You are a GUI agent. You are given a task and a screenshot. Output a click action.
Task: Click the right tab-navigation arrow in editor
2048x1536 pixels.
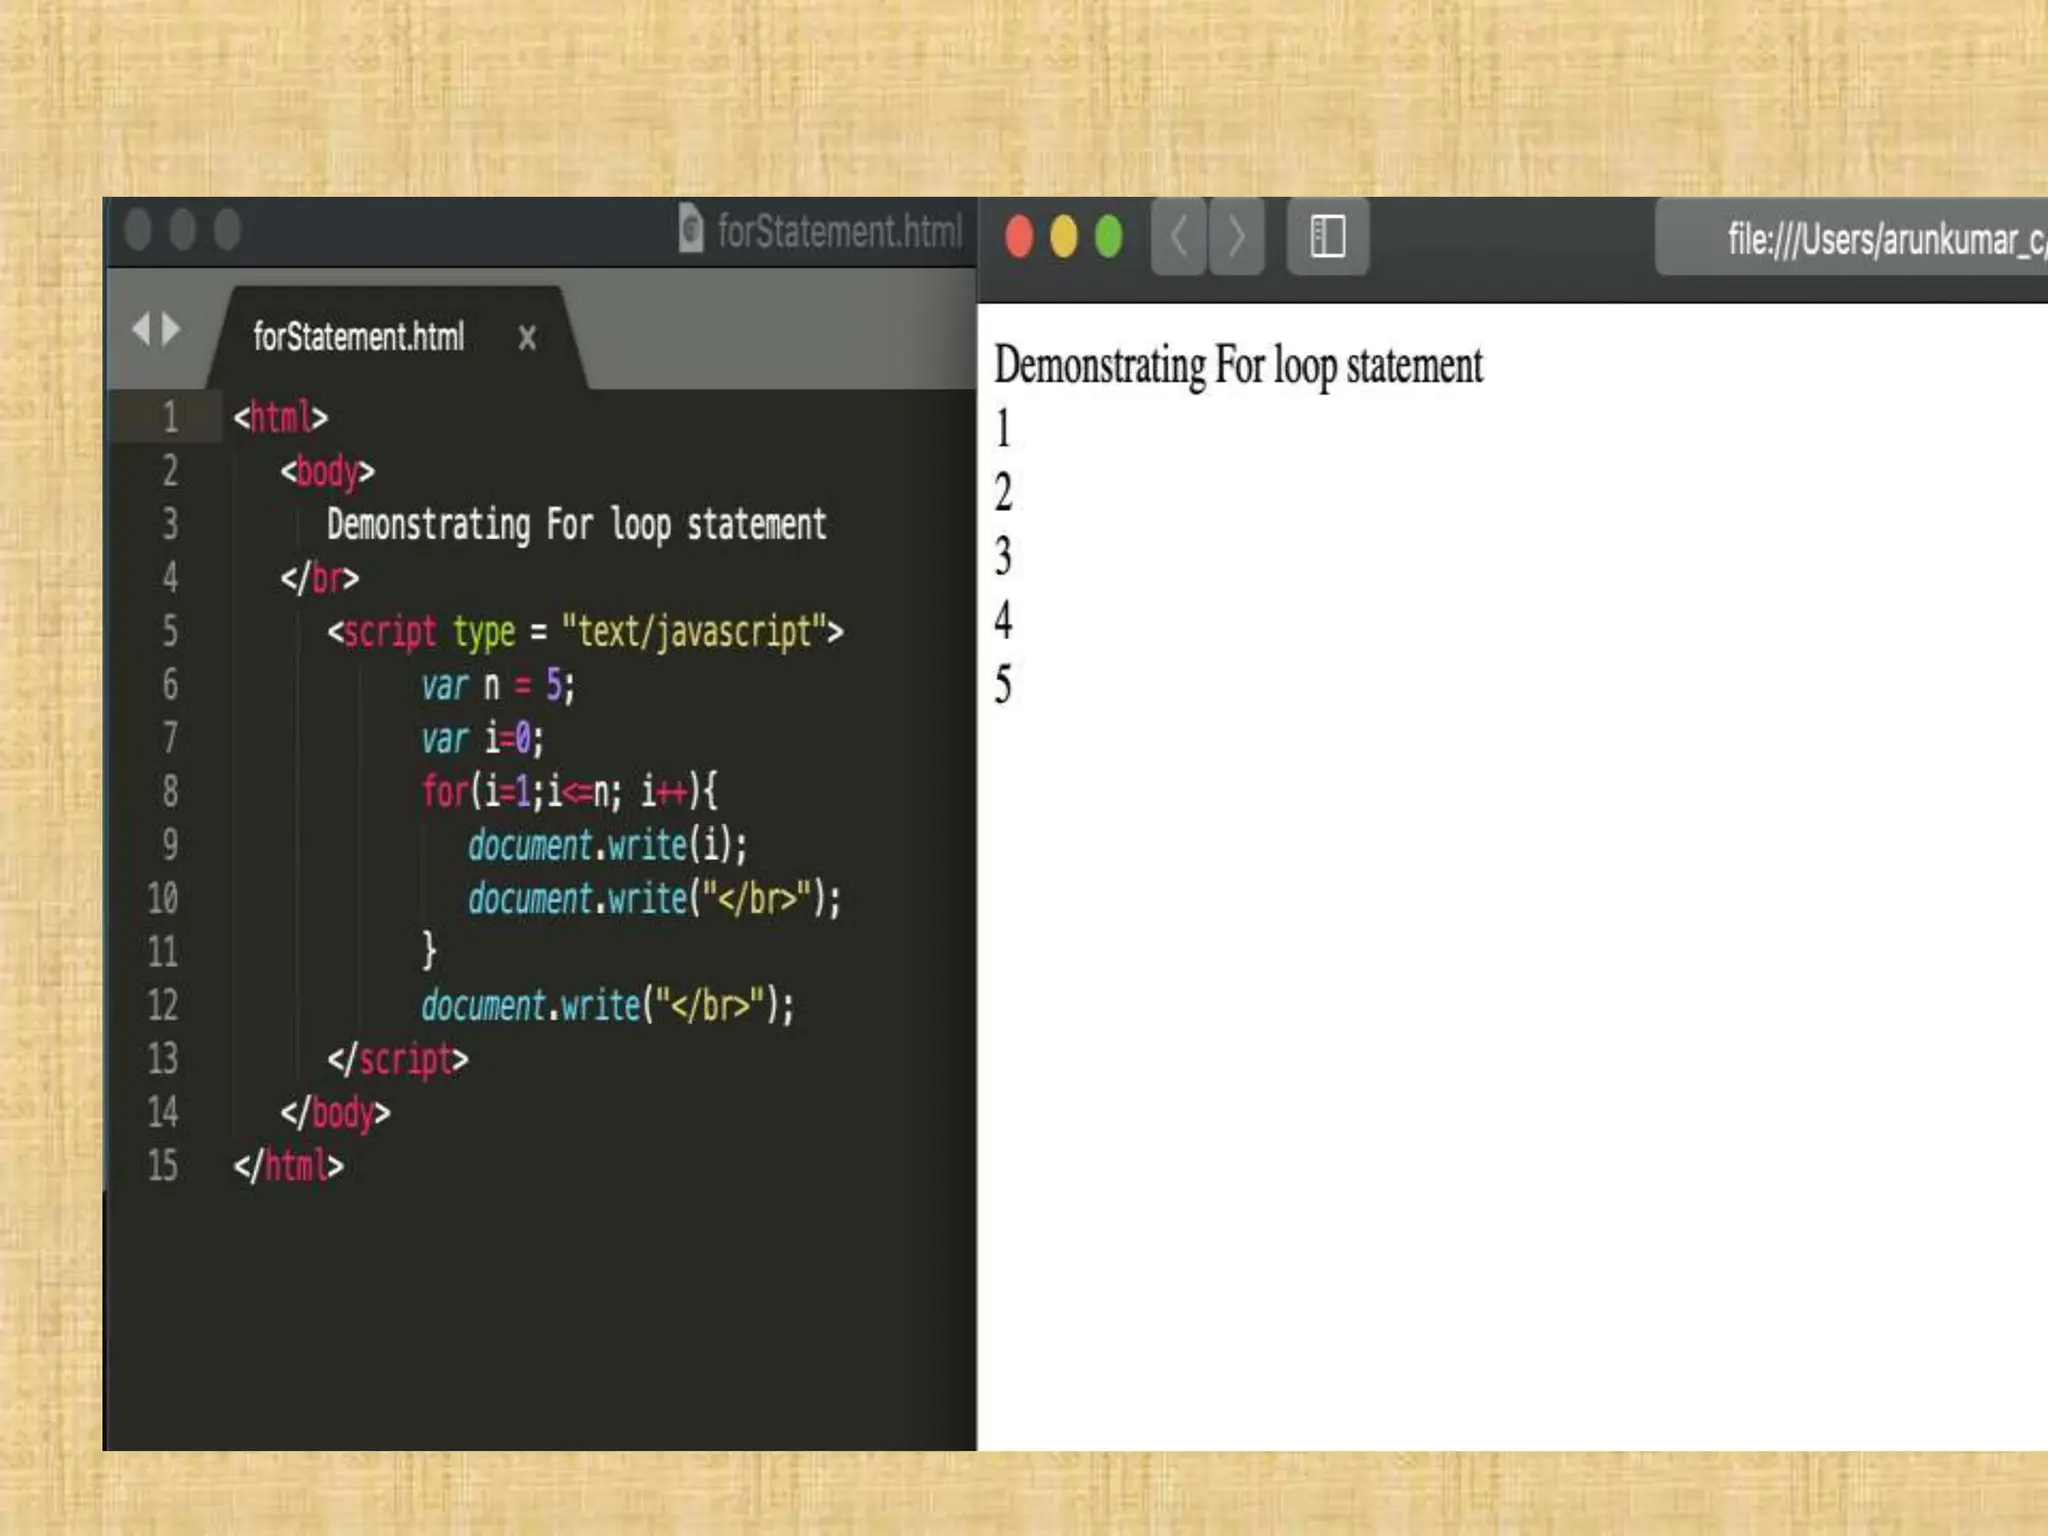(x=172, y=328)
